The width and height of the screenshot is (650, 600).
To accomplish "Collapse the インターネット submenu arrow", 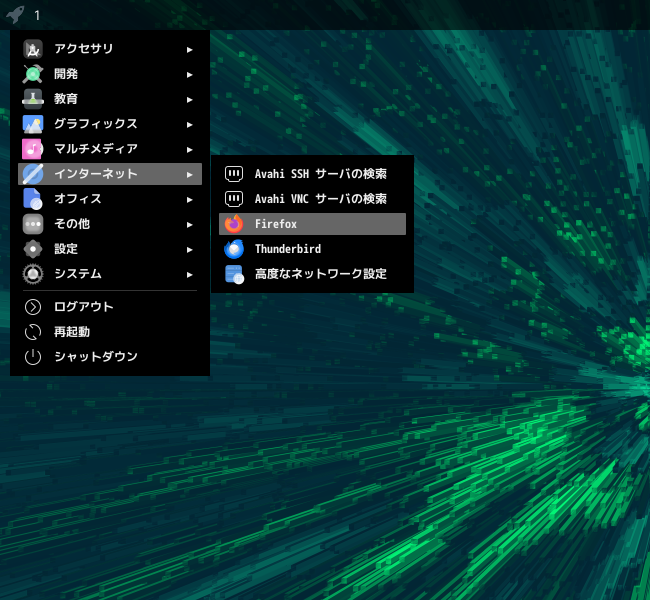I will [189, 175].
